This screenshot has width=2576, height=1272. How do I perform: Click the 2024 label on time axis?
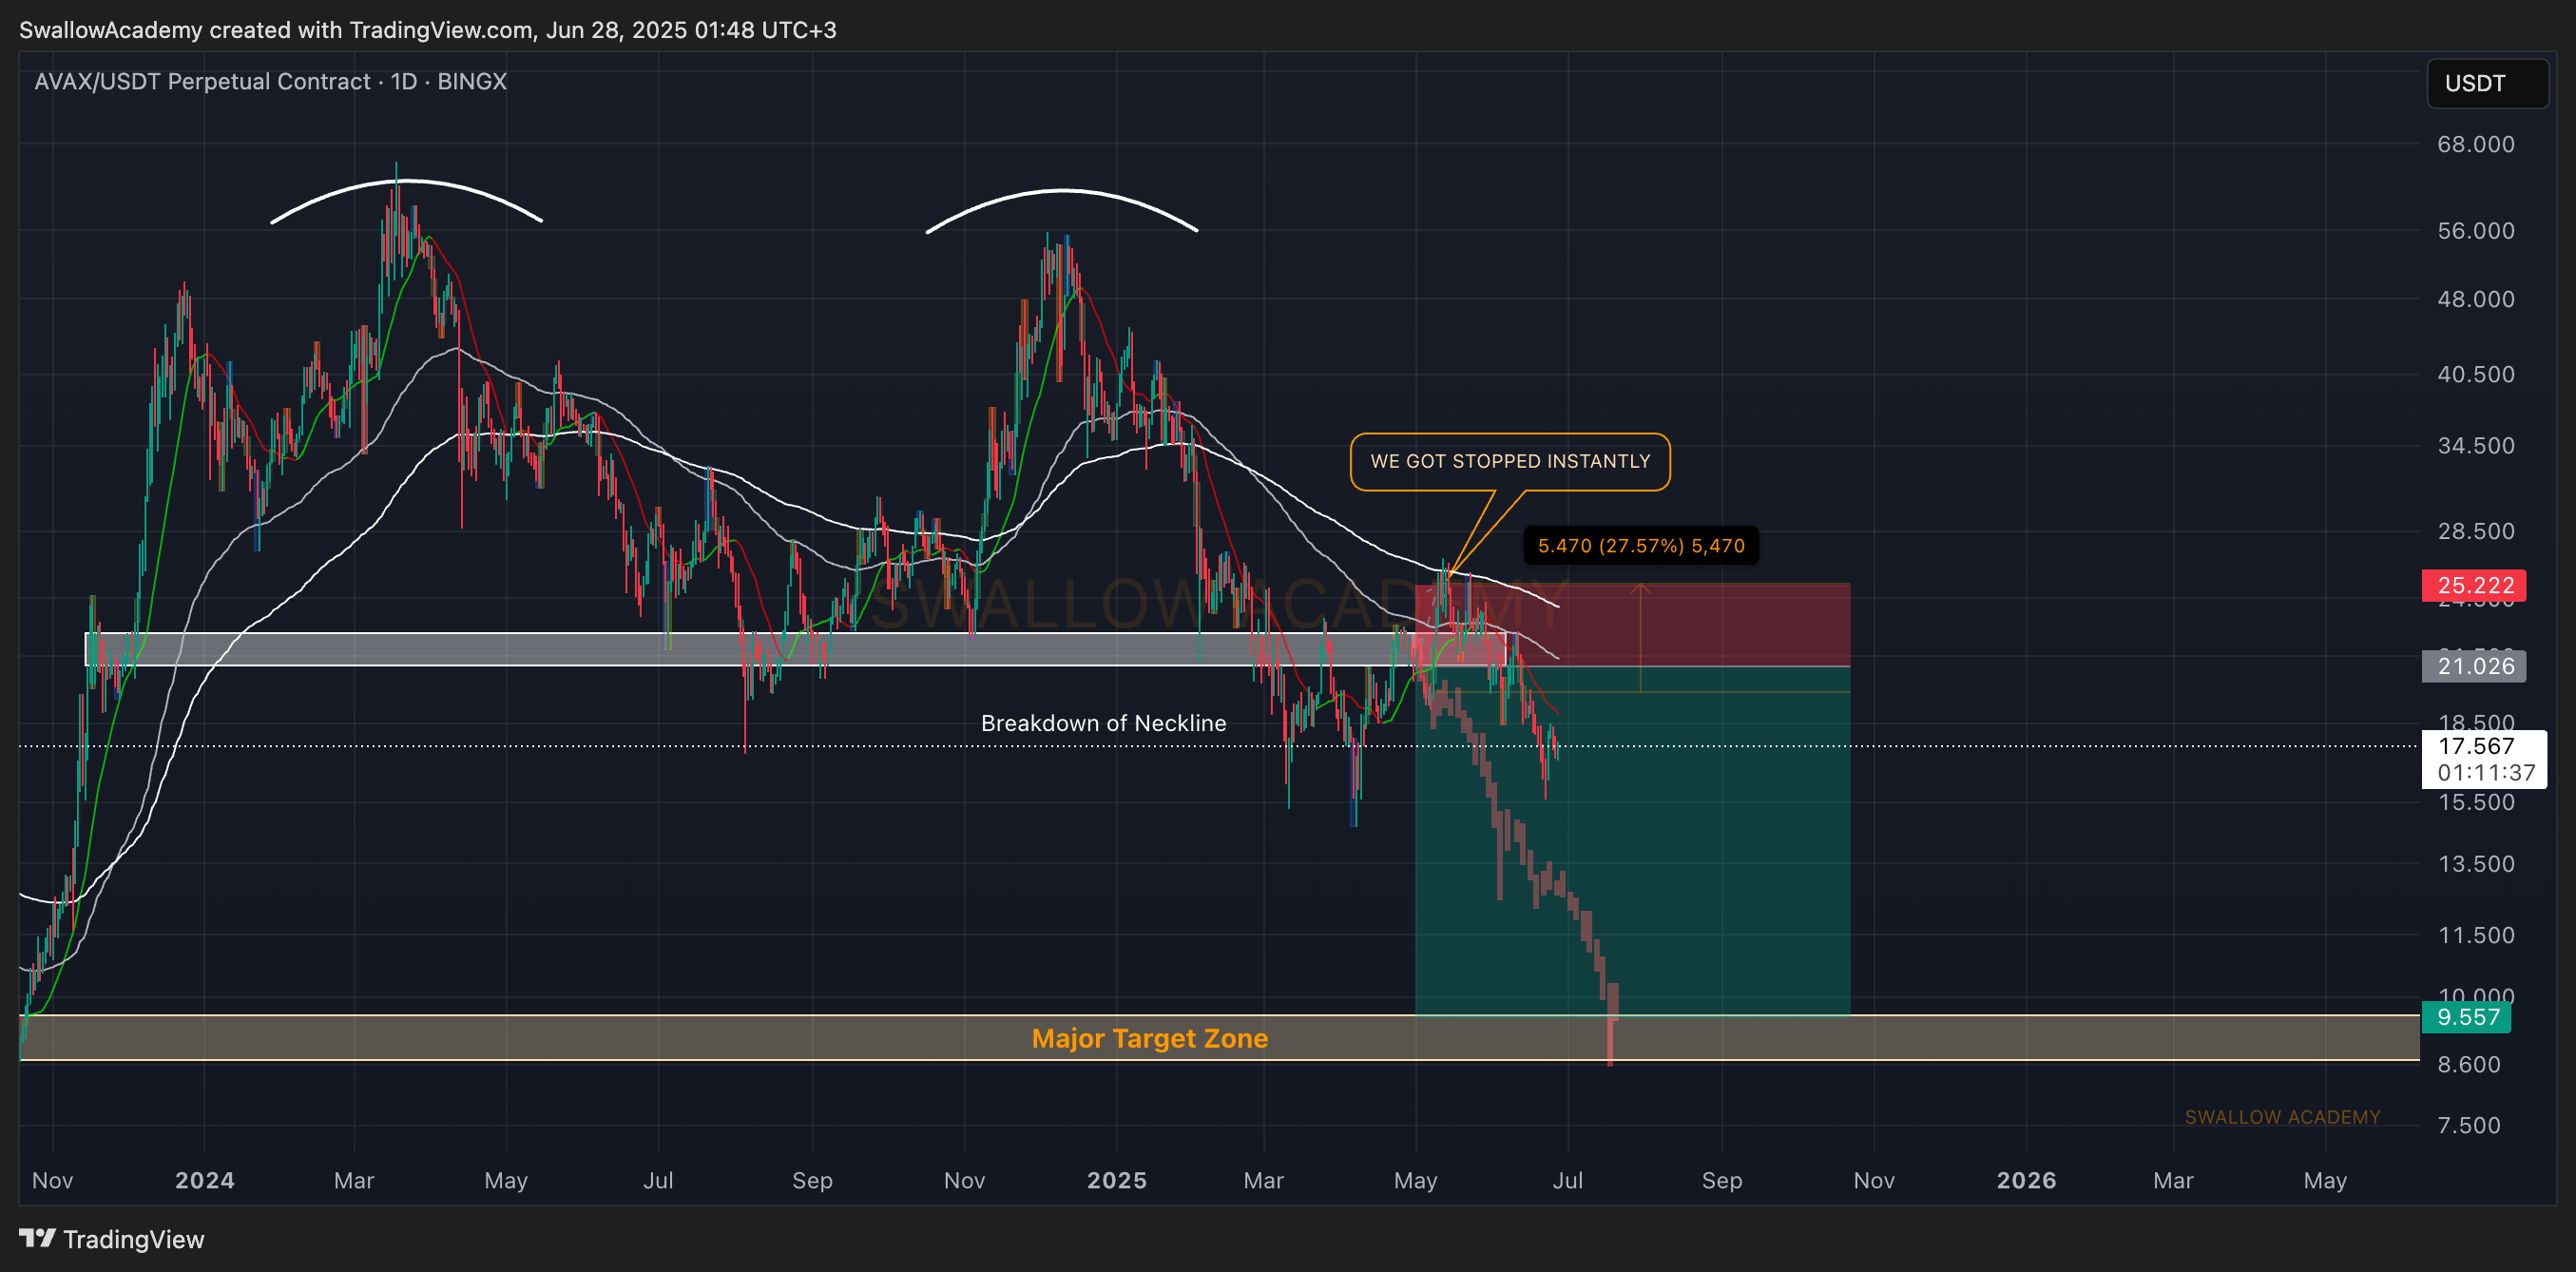205,1180
